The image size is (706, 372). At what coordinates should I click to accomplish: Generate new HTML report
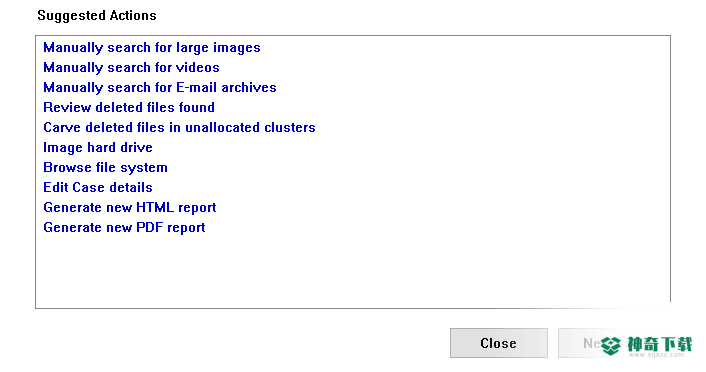(x=130, y=208)
